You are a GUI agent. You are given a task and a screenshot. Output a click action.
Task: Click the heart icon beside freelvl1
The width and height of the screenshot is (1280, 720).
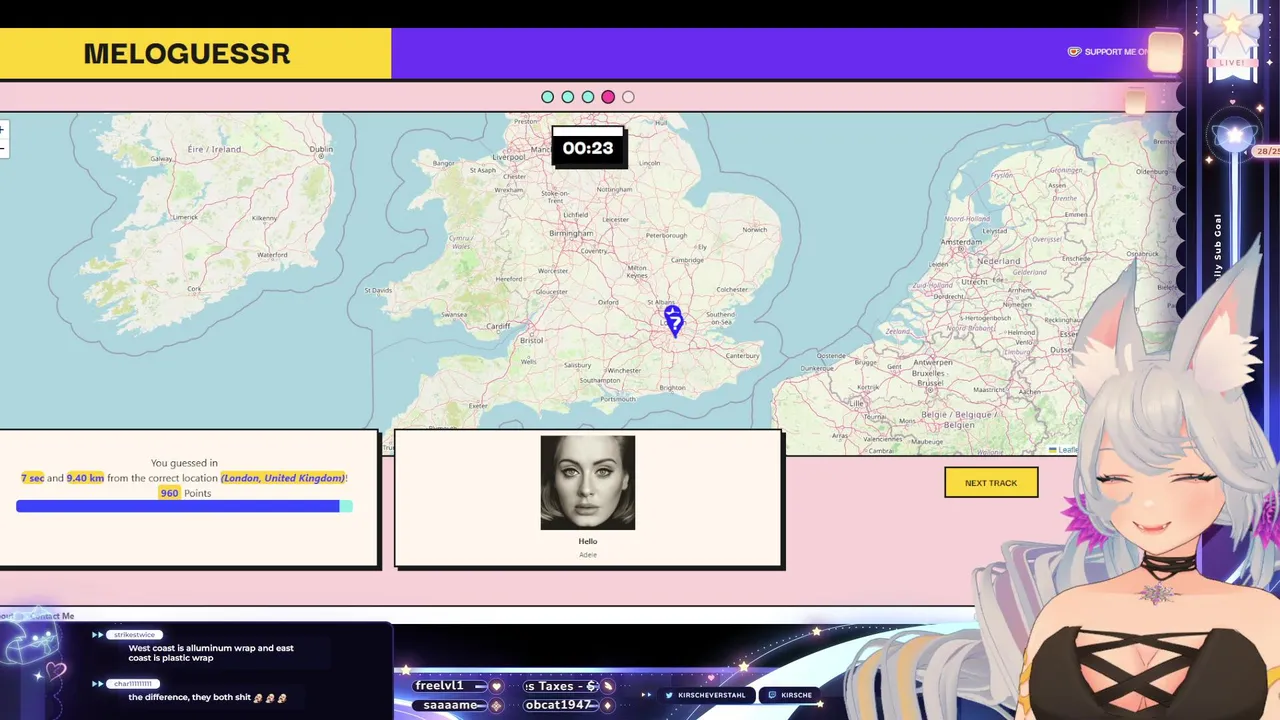click(496, 686)
